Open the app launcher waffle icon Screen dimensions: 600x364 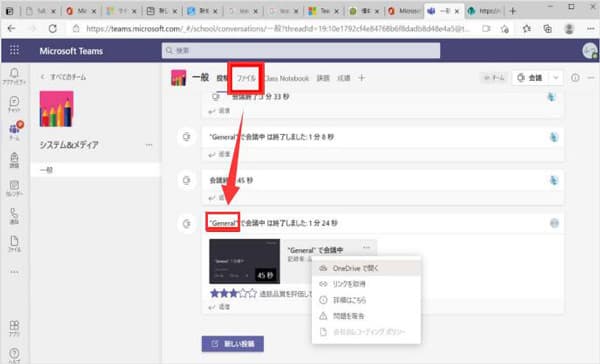[x=14, y=50]
